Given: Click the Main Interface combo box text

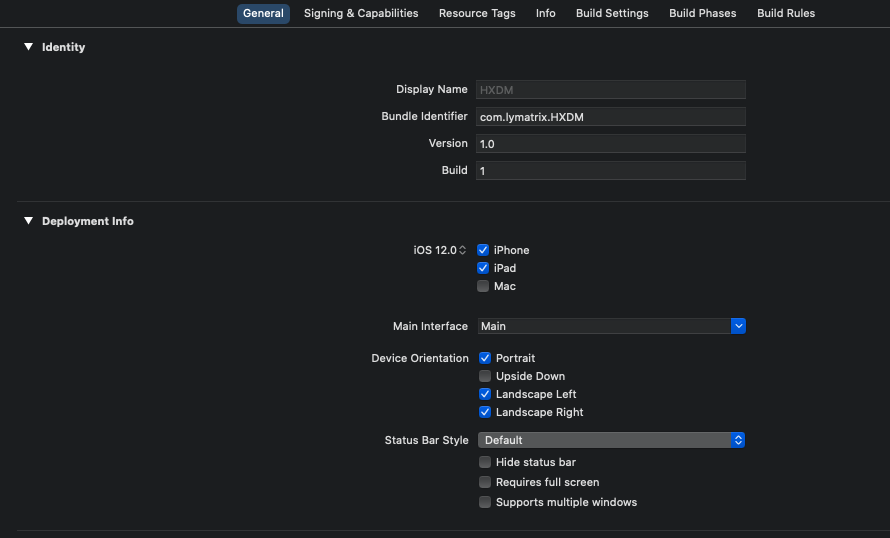Looking at the screenshot, I should click(x=604, y=326).
